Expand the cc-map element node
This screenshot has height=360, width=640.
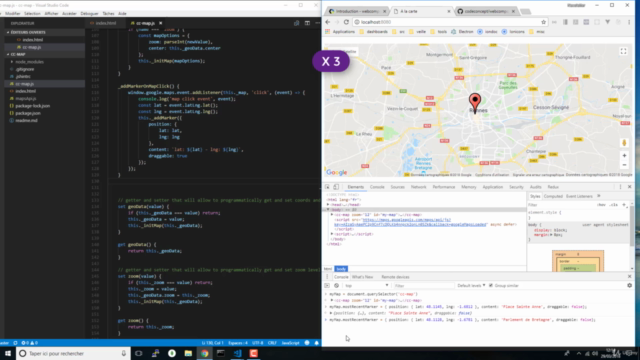332,215
